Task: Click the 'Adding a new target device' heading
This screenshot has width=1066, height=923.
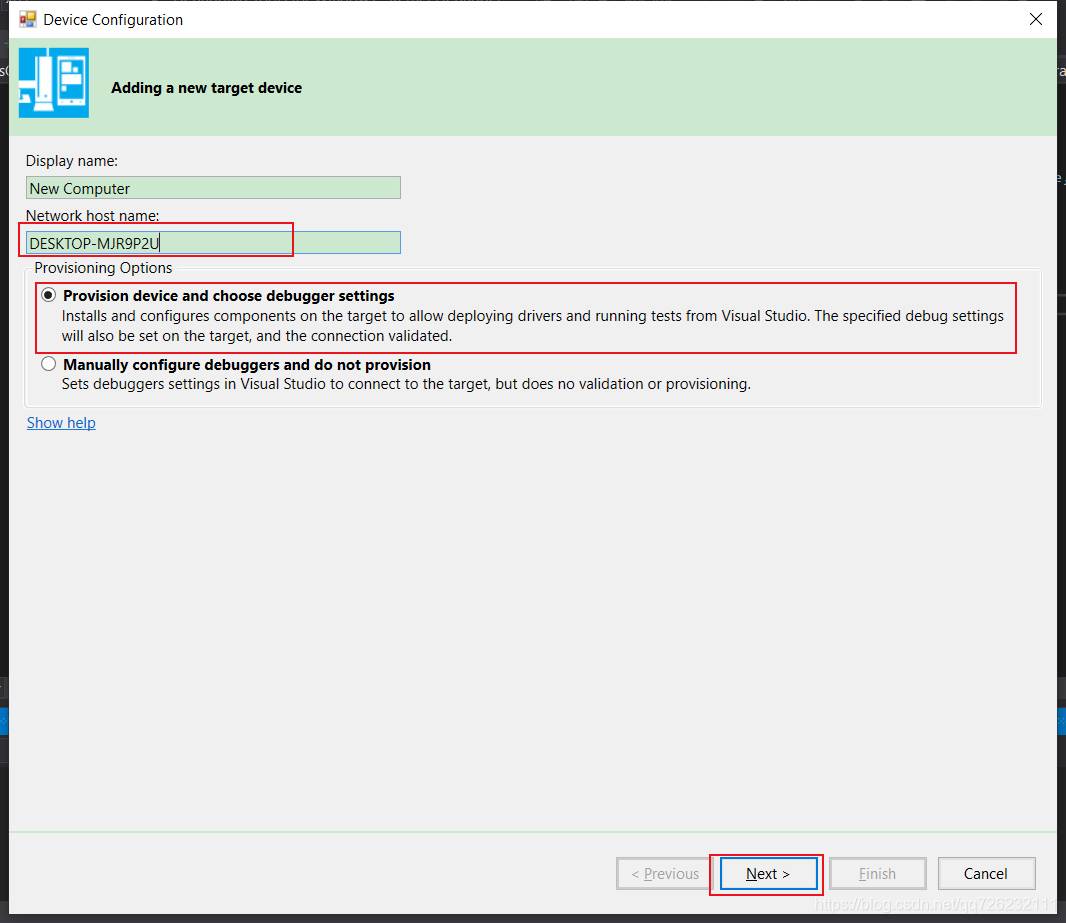Action: pyautogui.click(x=207, y=88)
